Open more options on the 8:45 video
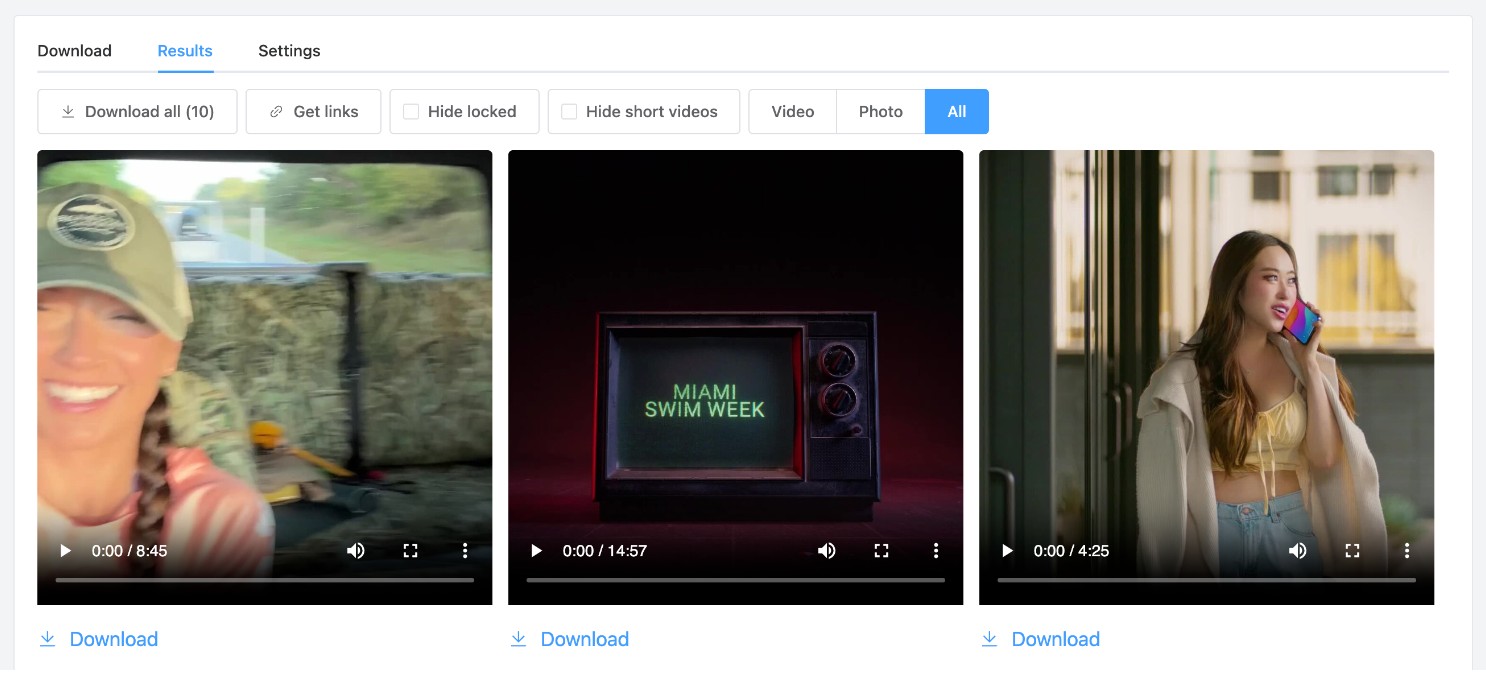Screen dimensions: 1486x676 point(465,550)
